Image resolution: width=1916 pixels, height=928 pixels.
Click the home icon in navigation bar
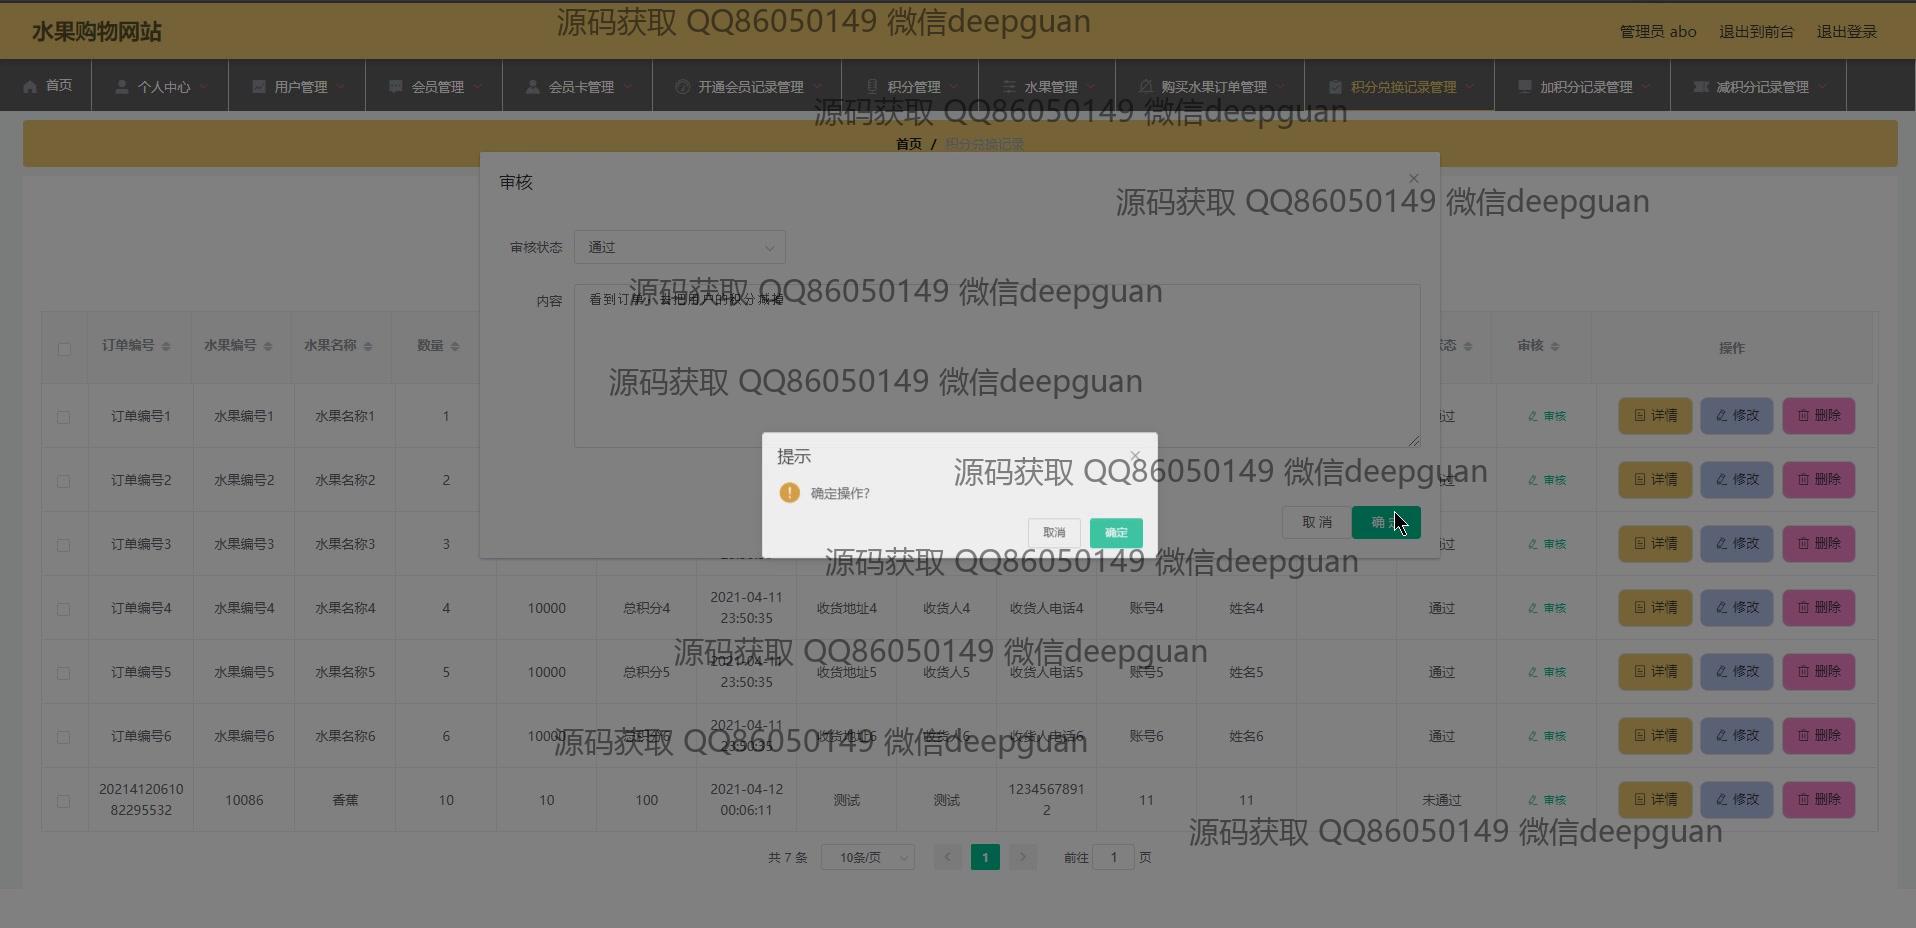30,86
